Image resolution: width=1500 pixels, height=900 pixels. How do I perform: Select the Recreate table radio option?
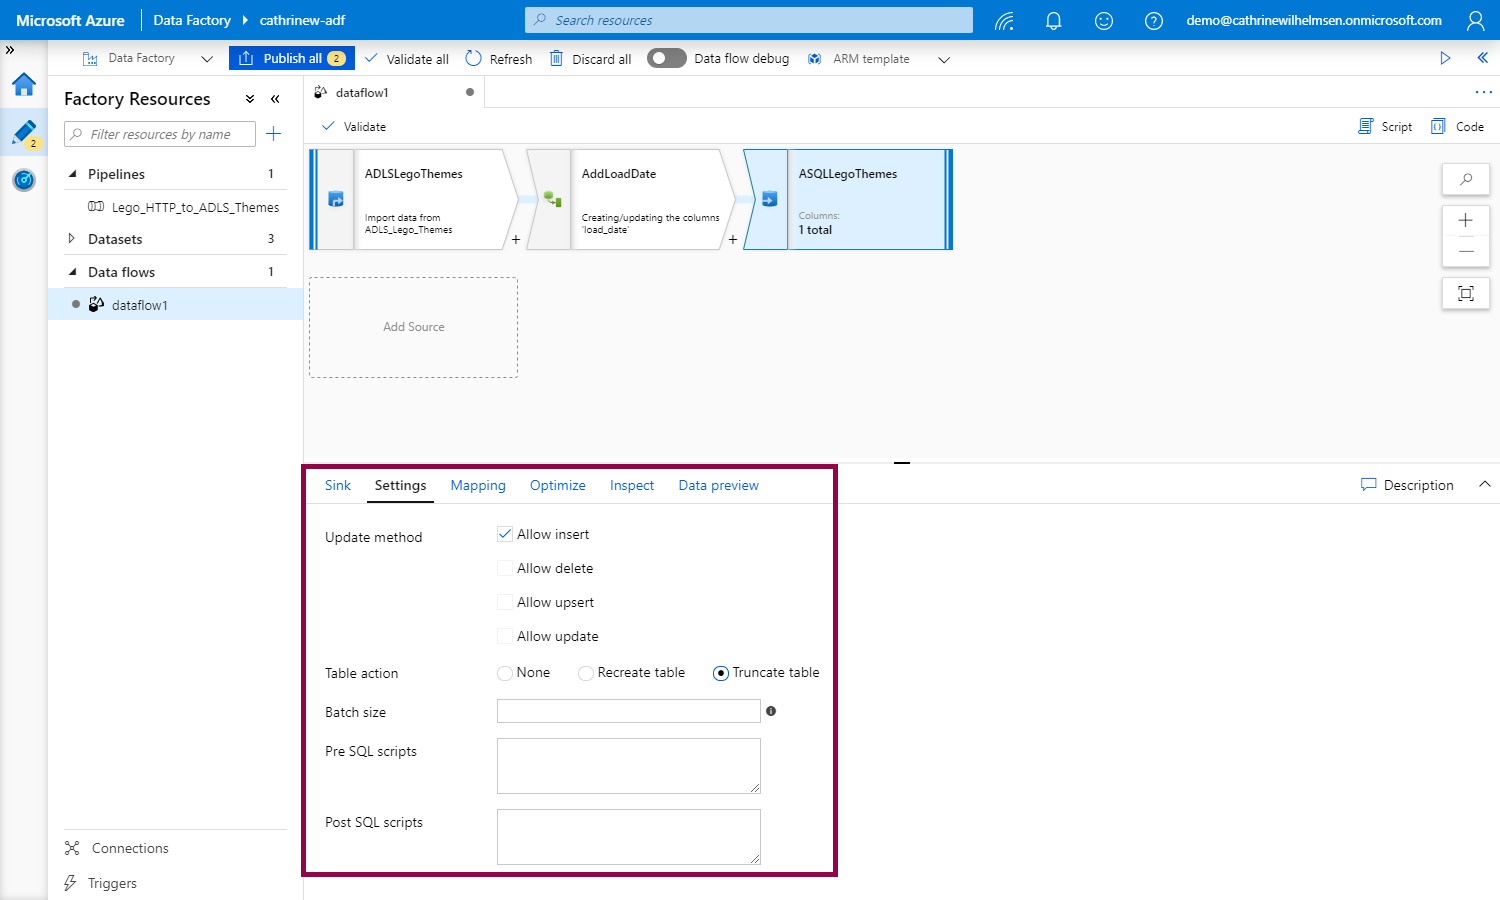tap(586, 673)
